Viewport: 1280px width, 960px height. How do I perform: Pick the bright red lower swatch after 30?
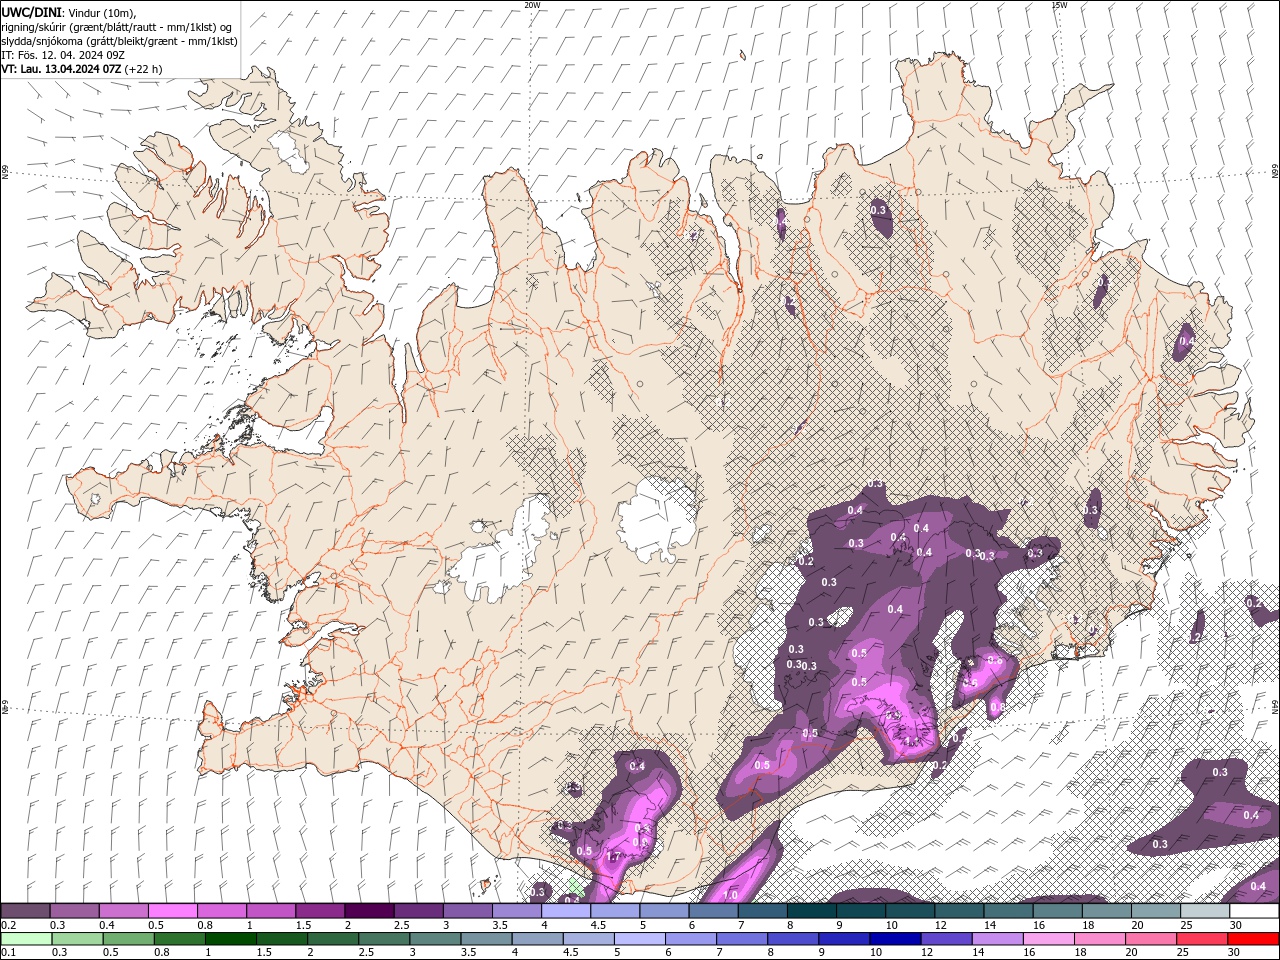[x=1254, y=939]
